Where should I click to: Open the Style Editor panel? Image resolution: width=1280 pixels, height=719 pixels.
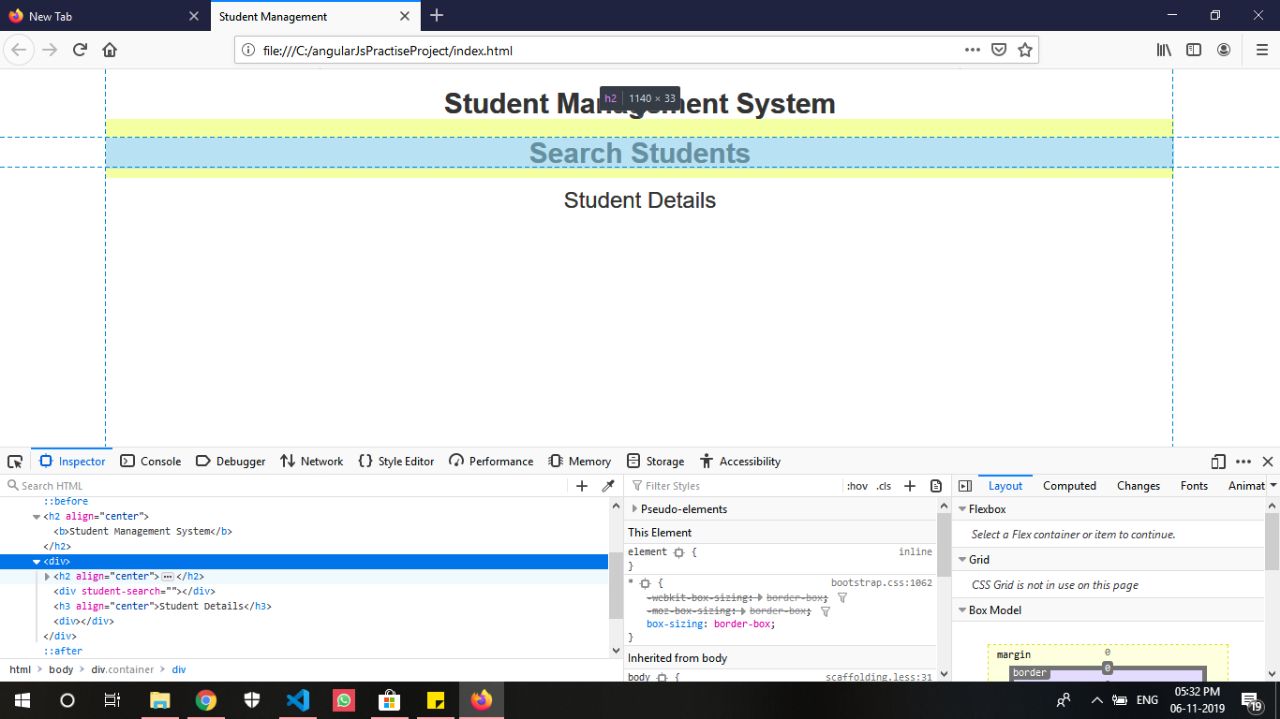(396, 461)
